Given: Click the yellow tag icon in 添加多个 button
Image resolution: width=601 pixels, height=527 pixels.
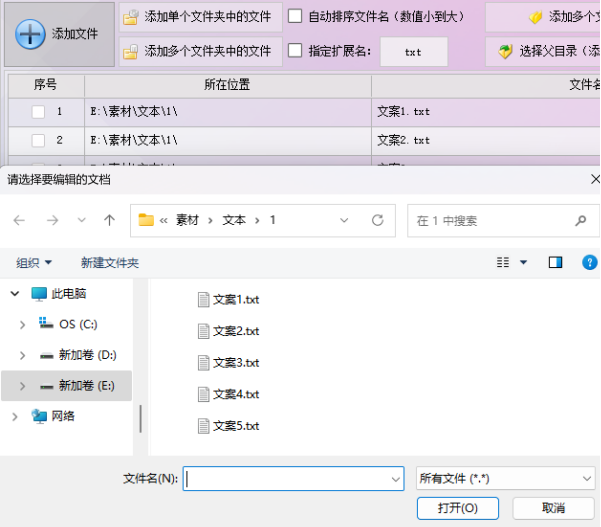Looking at the screenshot, I should pyautogui.click(x=535, y=17).
